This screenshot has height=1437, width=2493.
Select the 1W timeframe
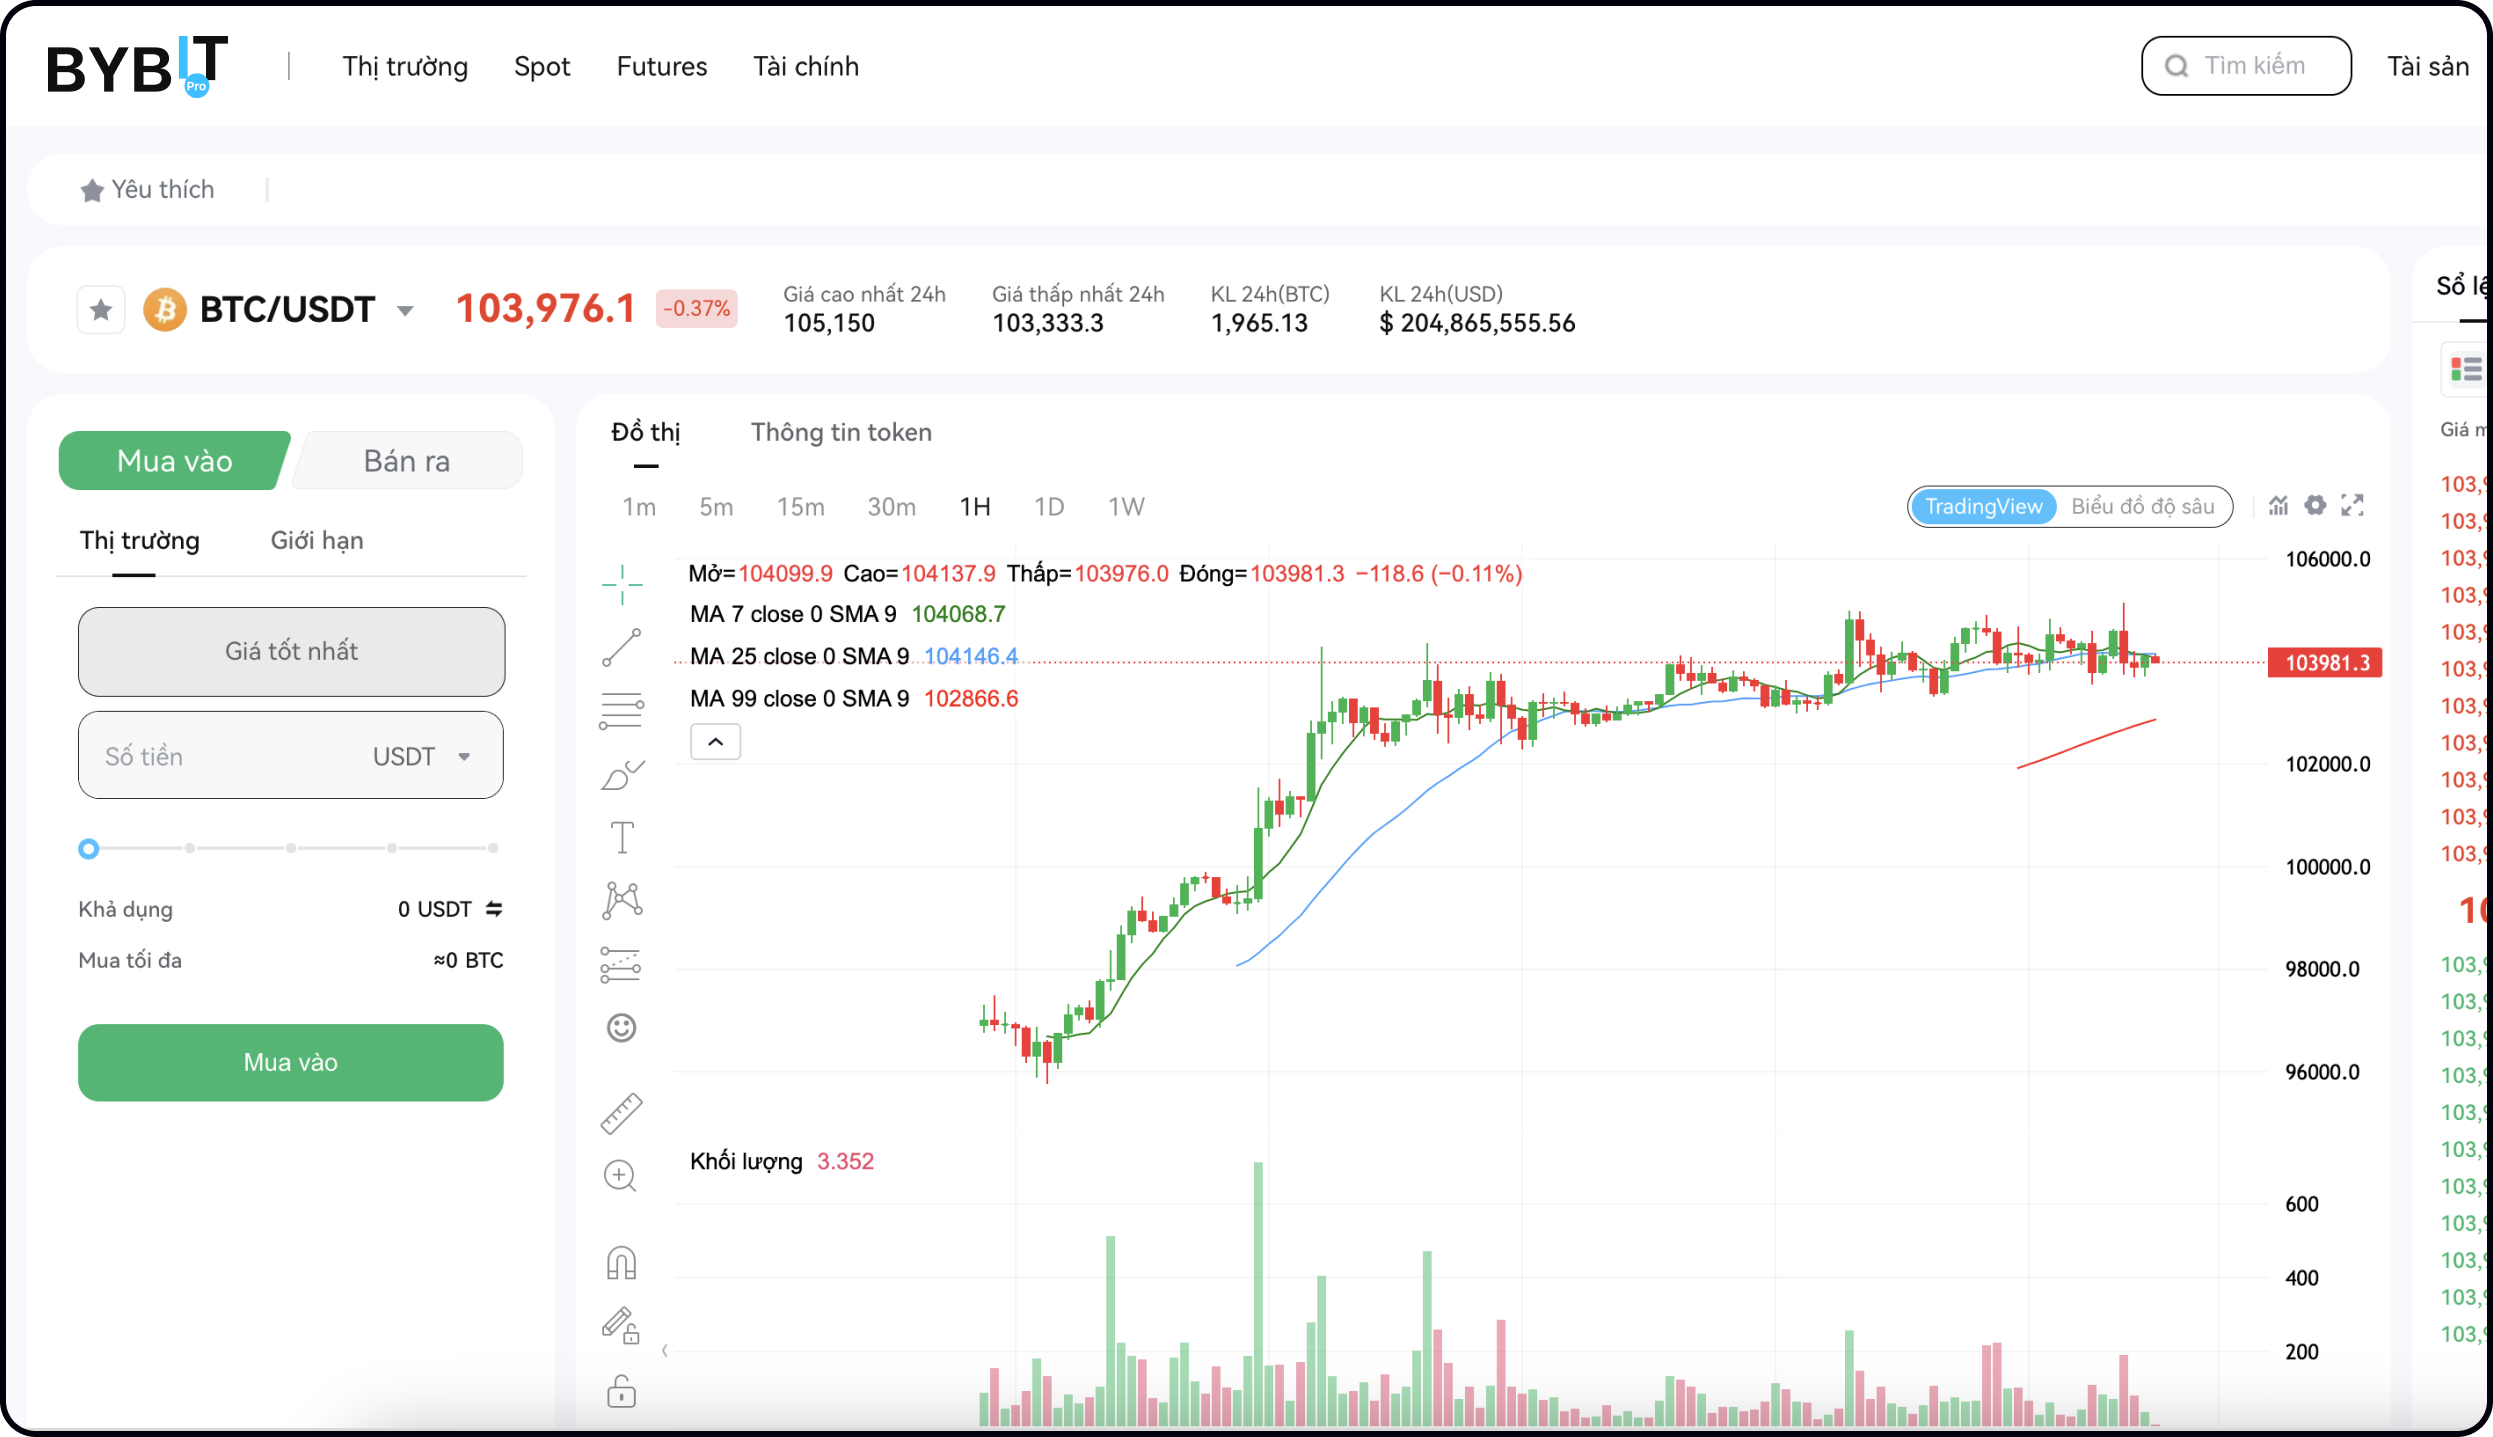pyautogui.click(x=1126, y=507)
